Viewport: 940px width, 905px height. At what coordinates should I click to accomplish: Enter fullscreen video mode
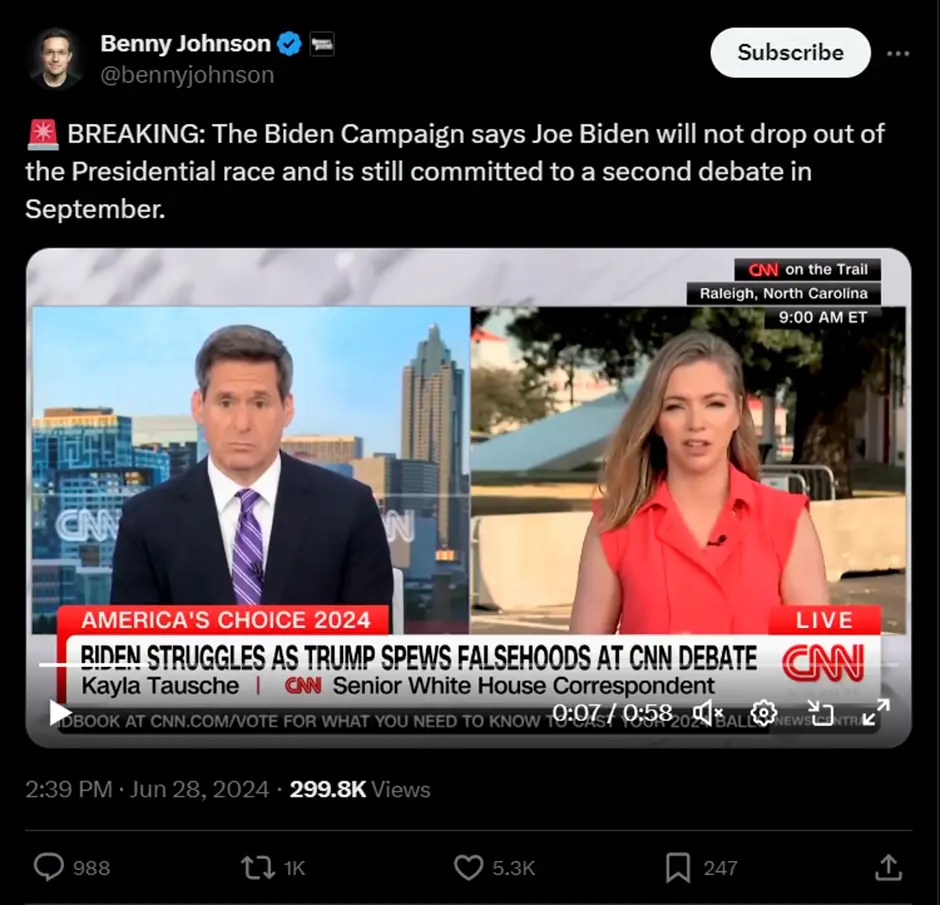pos(876,713)
